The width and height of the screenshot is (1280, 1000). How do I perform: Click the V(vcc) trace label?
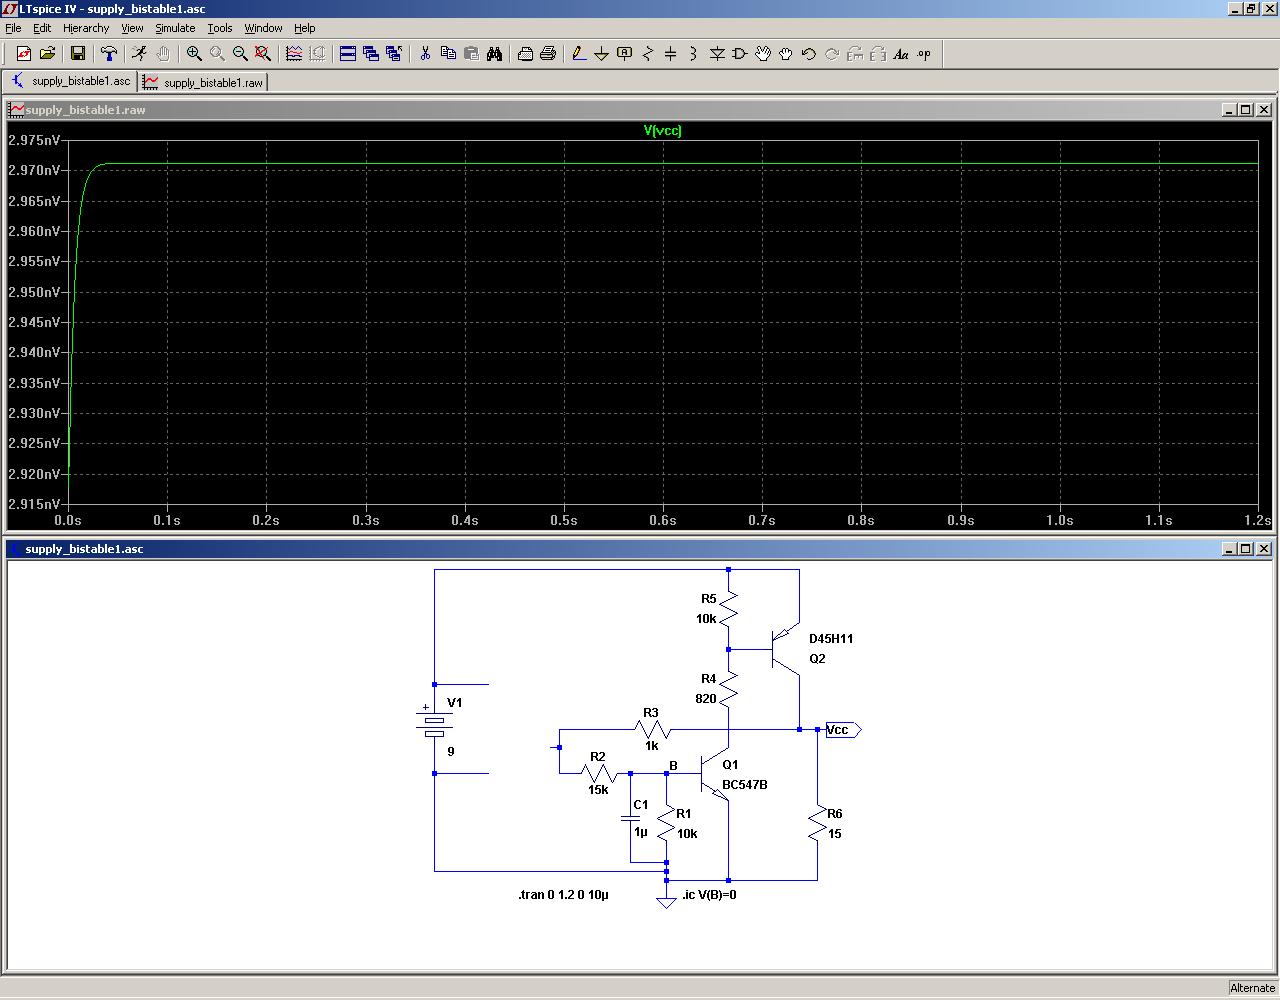tap(662, 131)
